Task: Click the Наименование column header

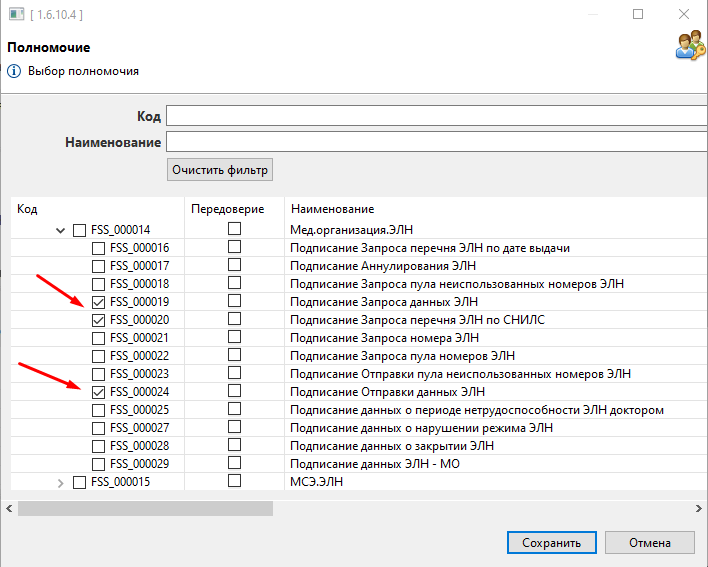Action: [x=331, y=209]
